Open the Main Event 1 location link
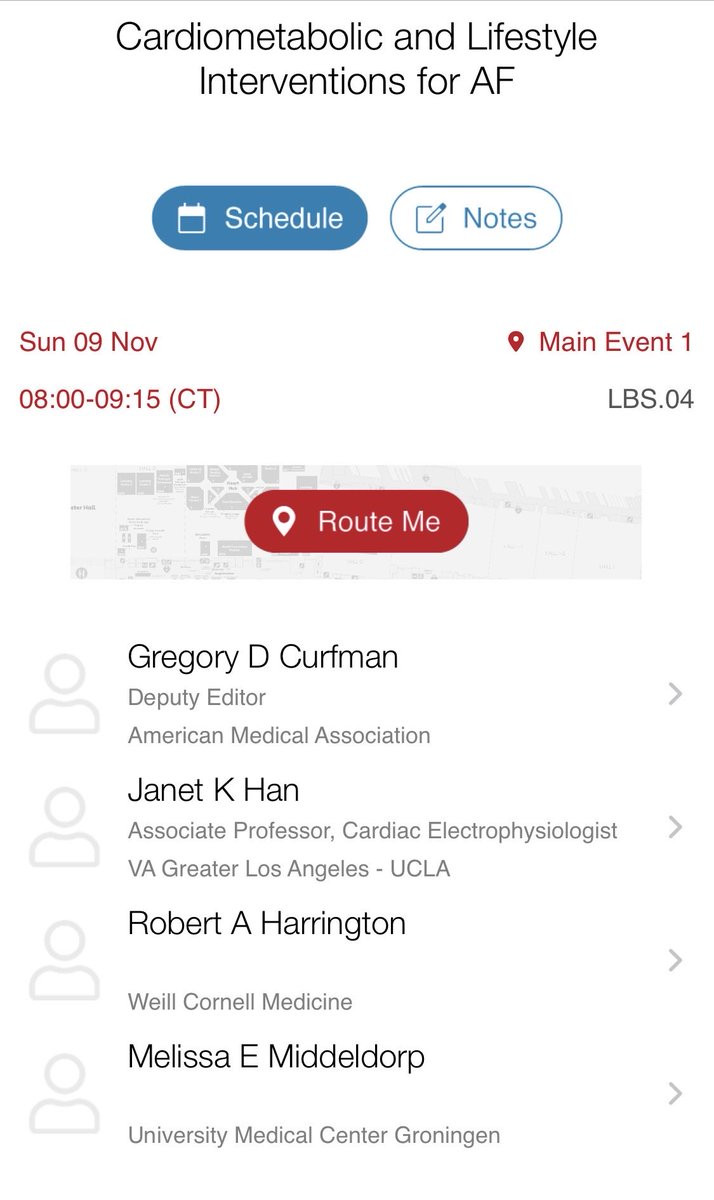 [x=600, y=343]
